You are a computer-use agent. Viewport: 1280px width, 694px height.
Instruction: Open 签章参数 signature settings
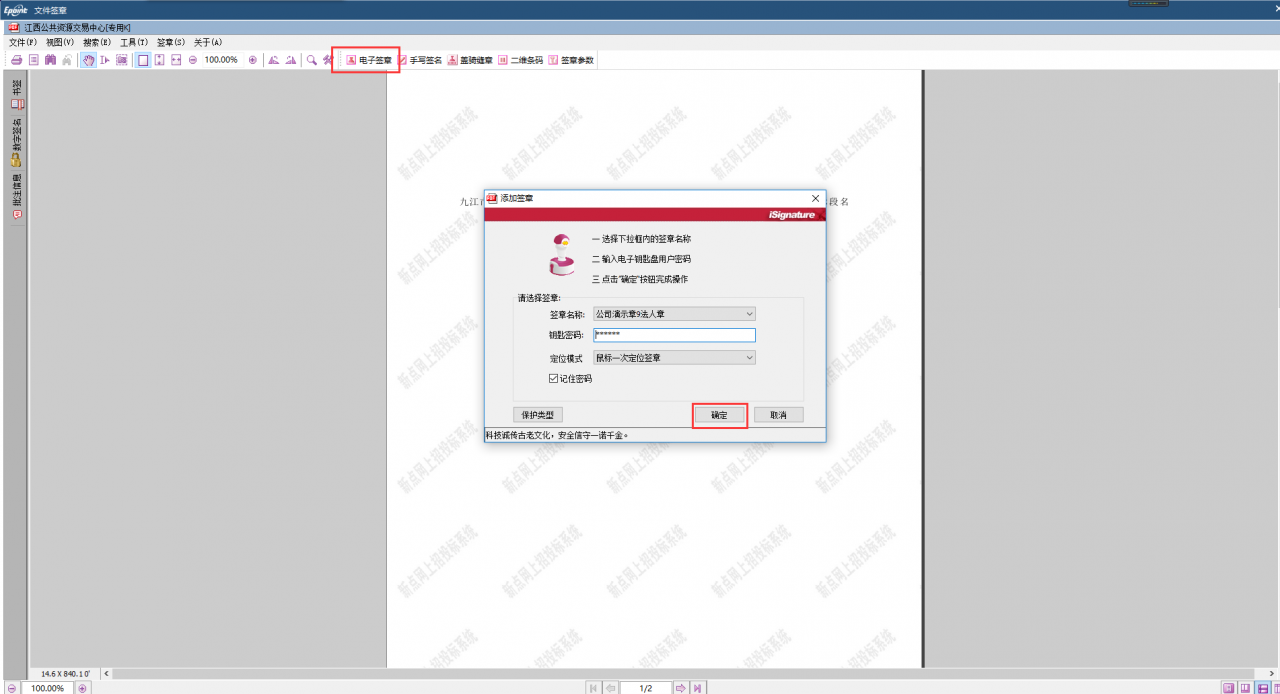[571, 60]
